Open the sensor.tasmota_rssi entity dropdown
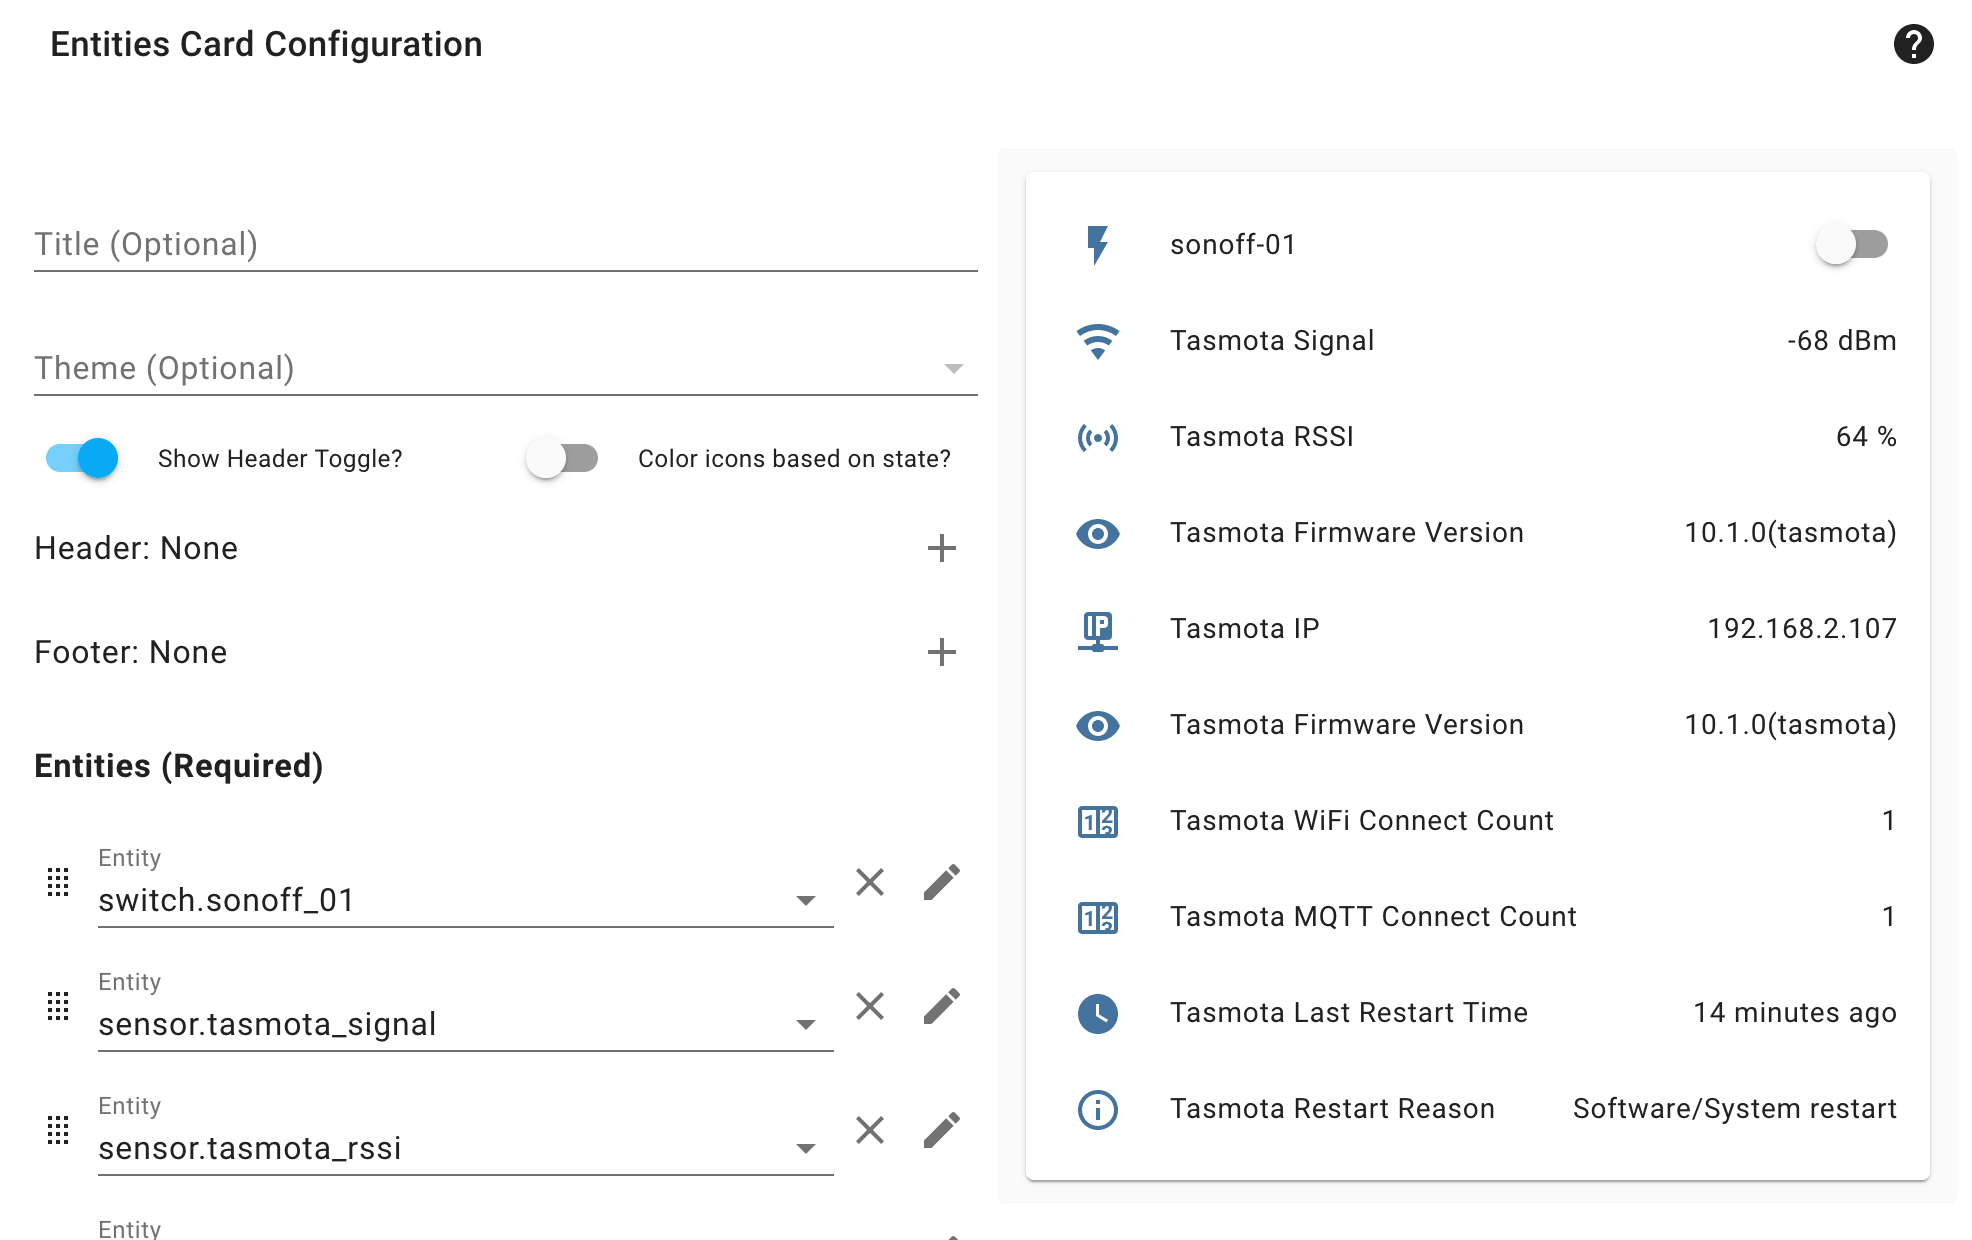1972x1240 pixels. 805,1148
